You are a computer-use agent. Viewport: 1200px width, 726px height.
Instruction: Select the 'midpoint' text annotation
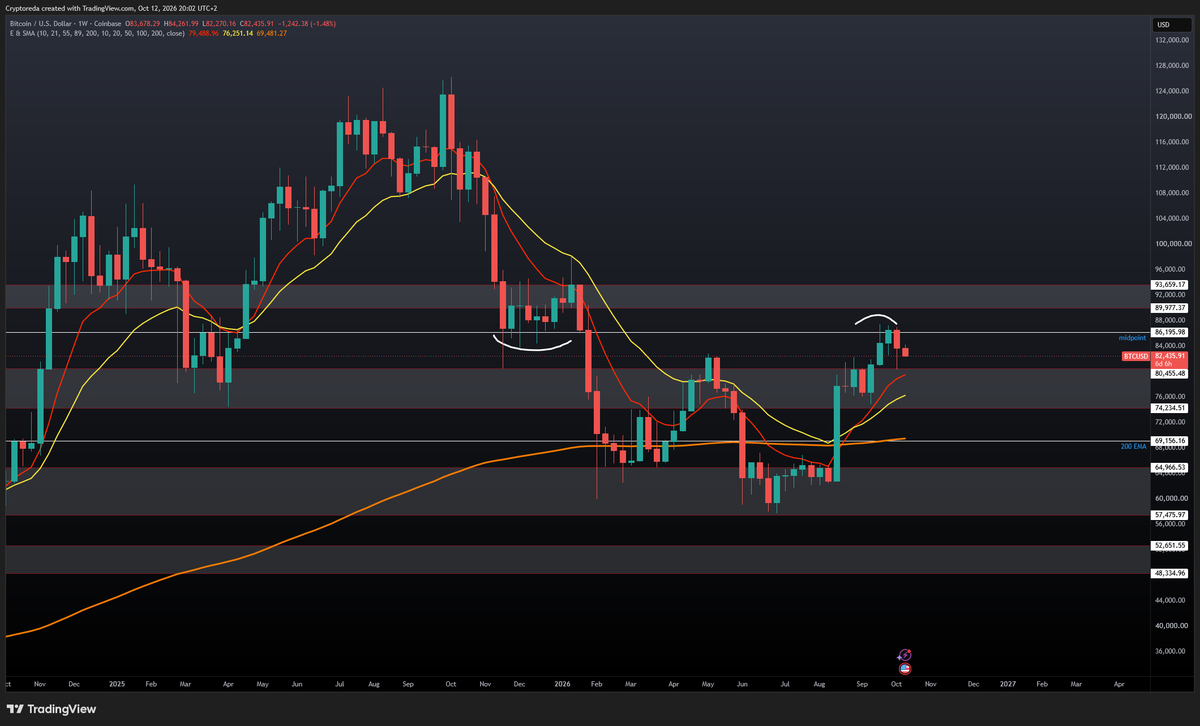click(1133, 339)
